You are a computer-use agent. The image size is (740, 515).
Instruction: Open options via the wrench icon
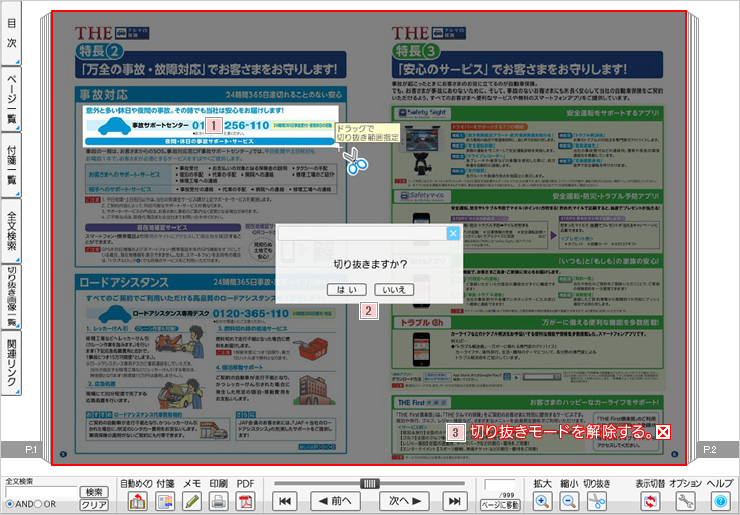[685, 501]
